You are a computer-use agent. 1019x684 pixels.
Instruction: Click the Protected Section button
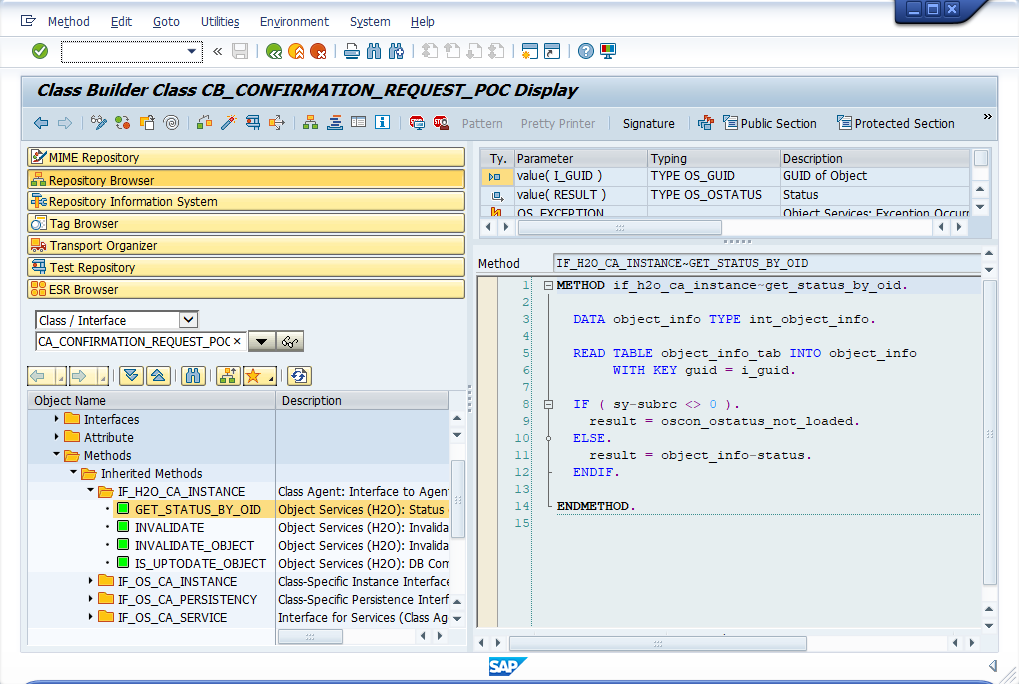coord(896,123)
